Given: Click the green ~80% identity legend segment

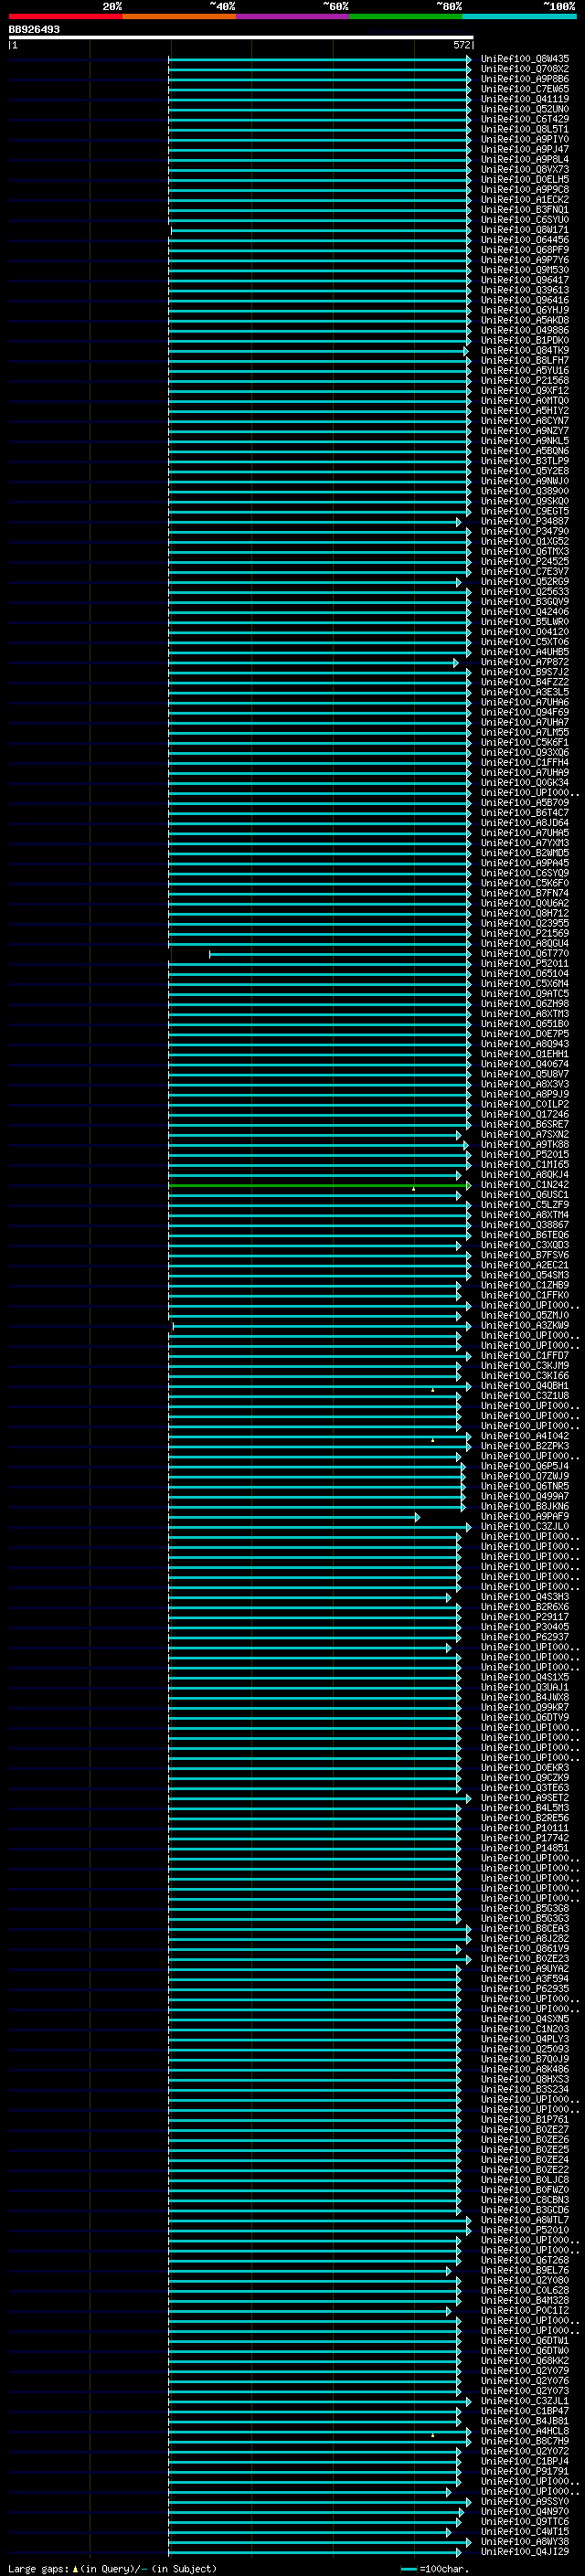Looking at the screenshot, I should (x=406, y=16).
